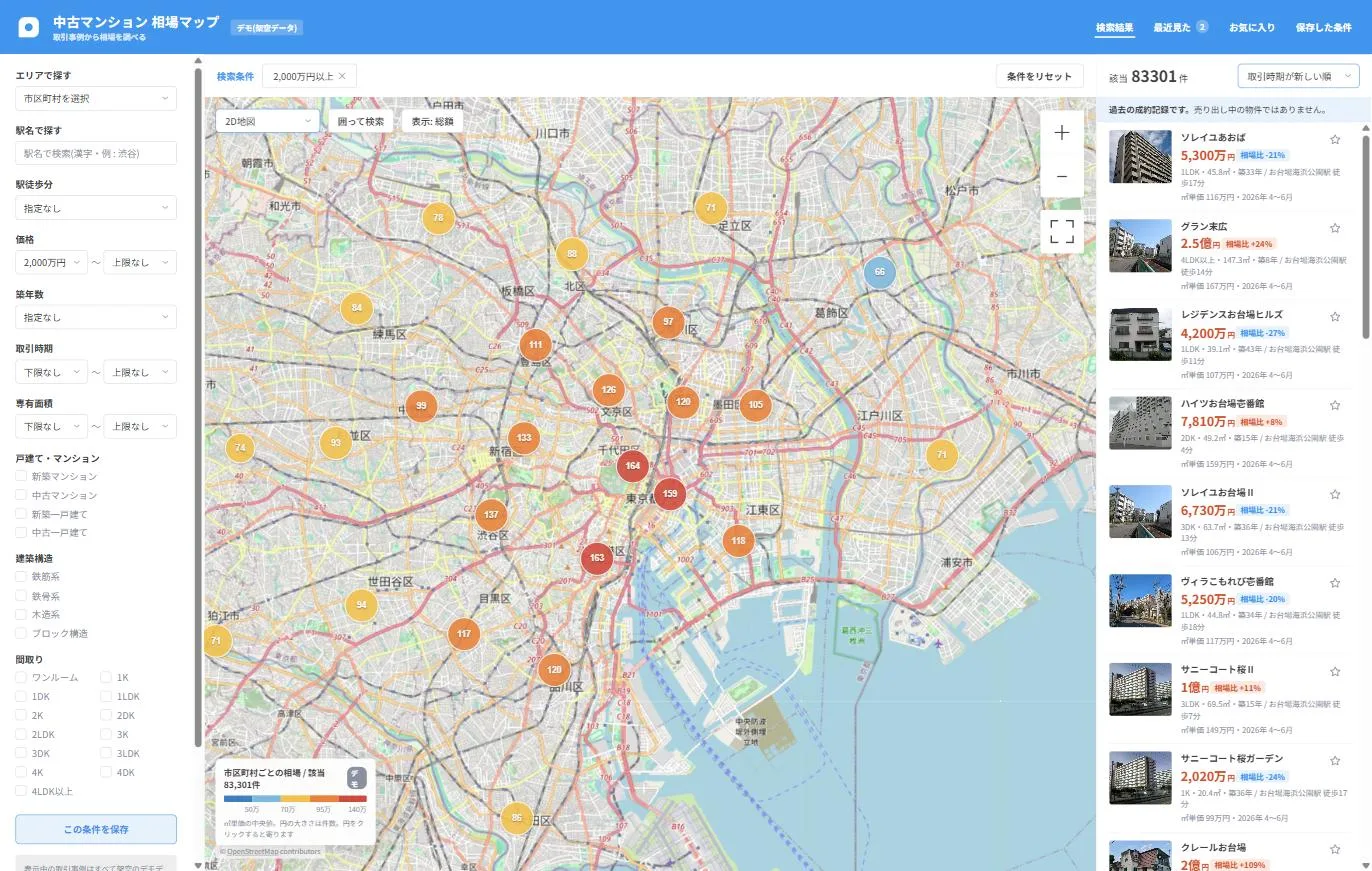Enable the 1LDK layout checkbox
Image resolution: width=1372 pixels, height=871 pixels.
106,697
